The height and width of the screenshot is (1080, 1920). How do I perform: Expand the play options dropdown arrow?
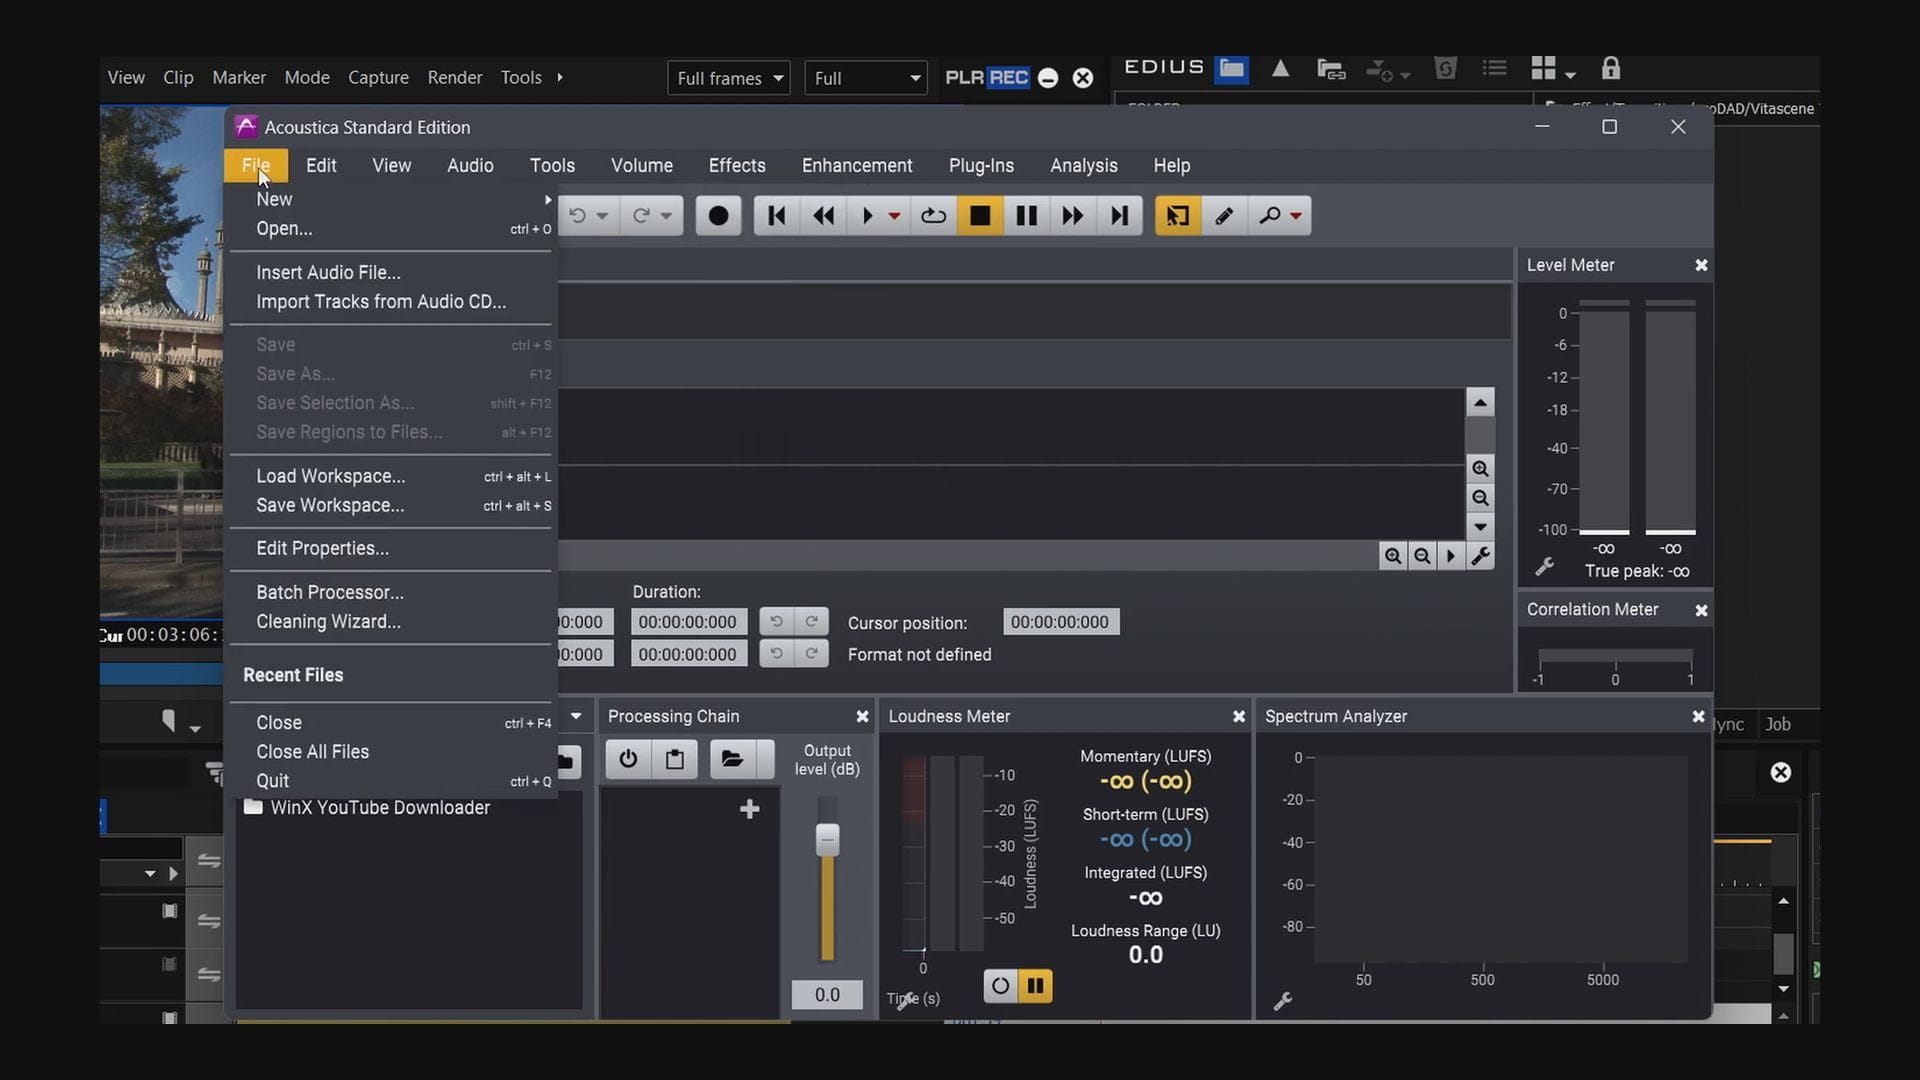pyautogui.click(x=894, y=216)
